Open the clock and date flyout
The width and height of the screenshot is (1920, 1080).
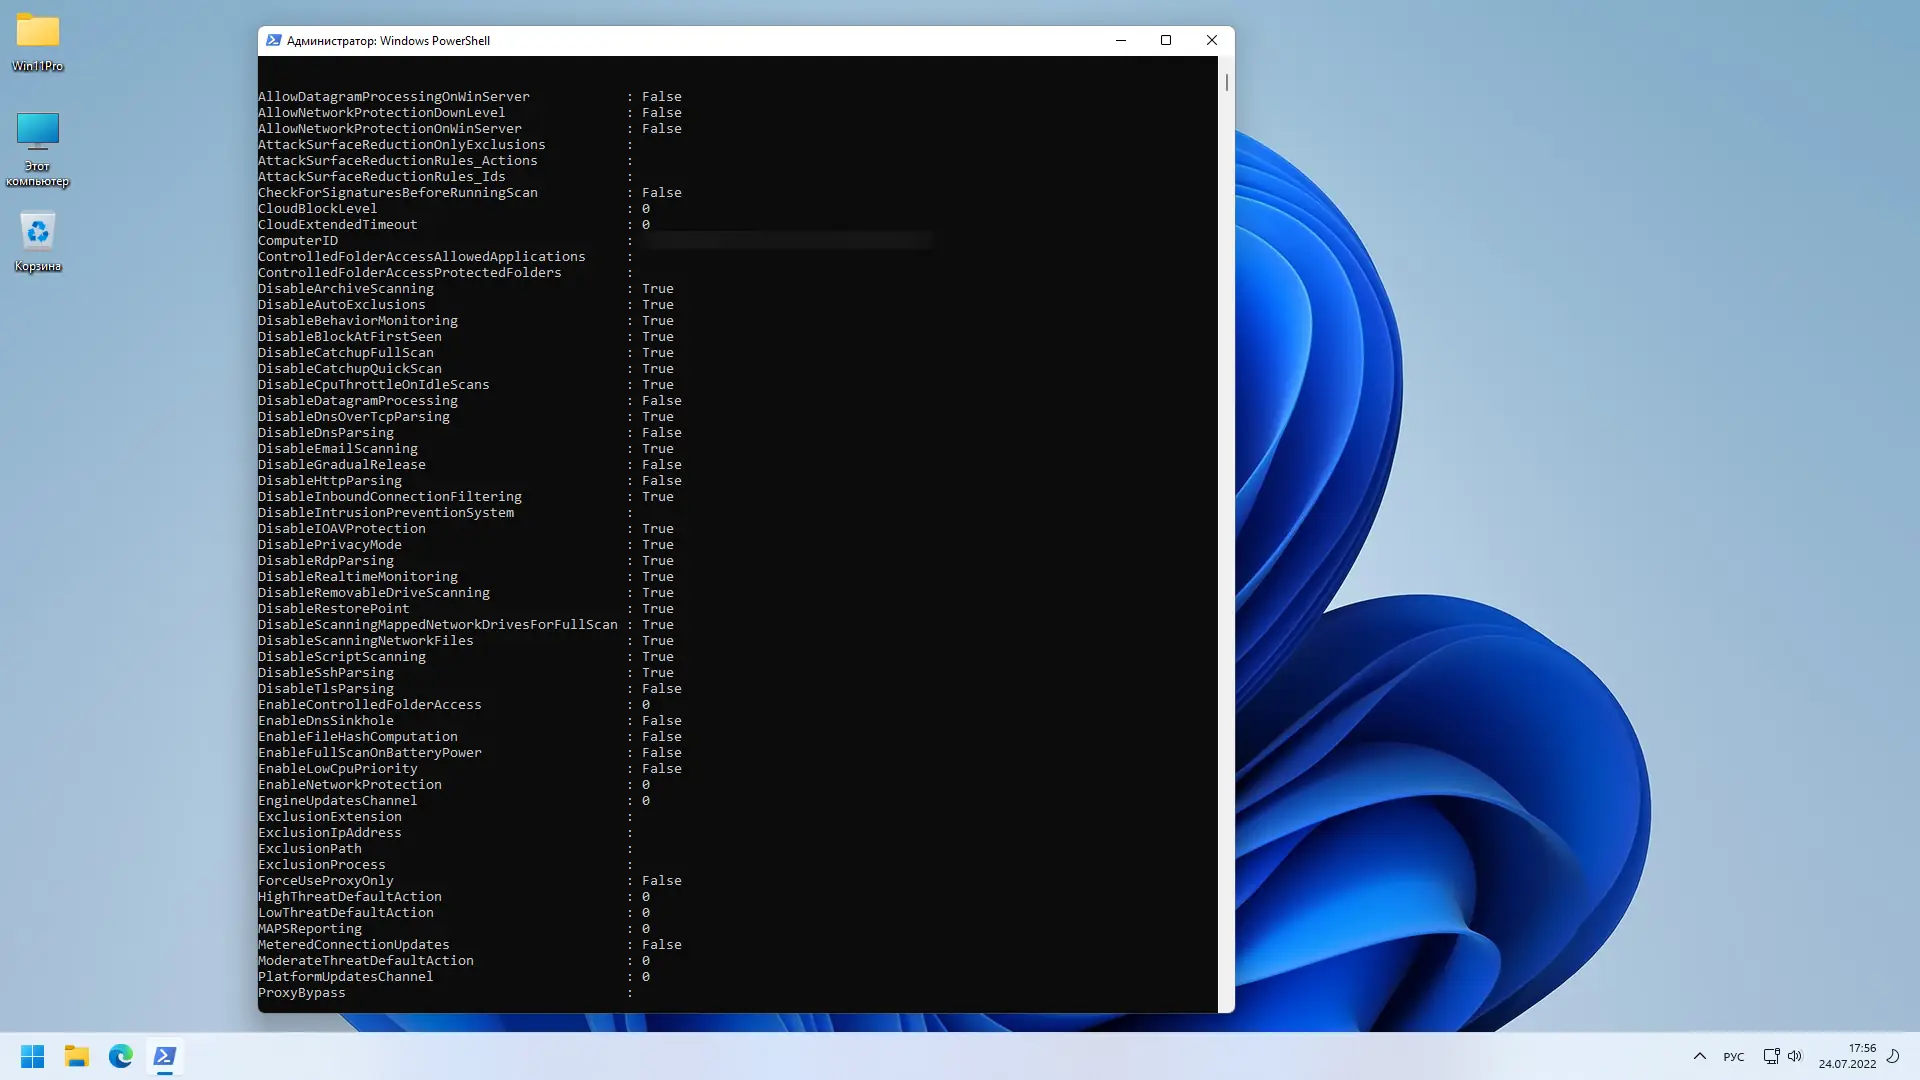[x=1847, y=1056]
